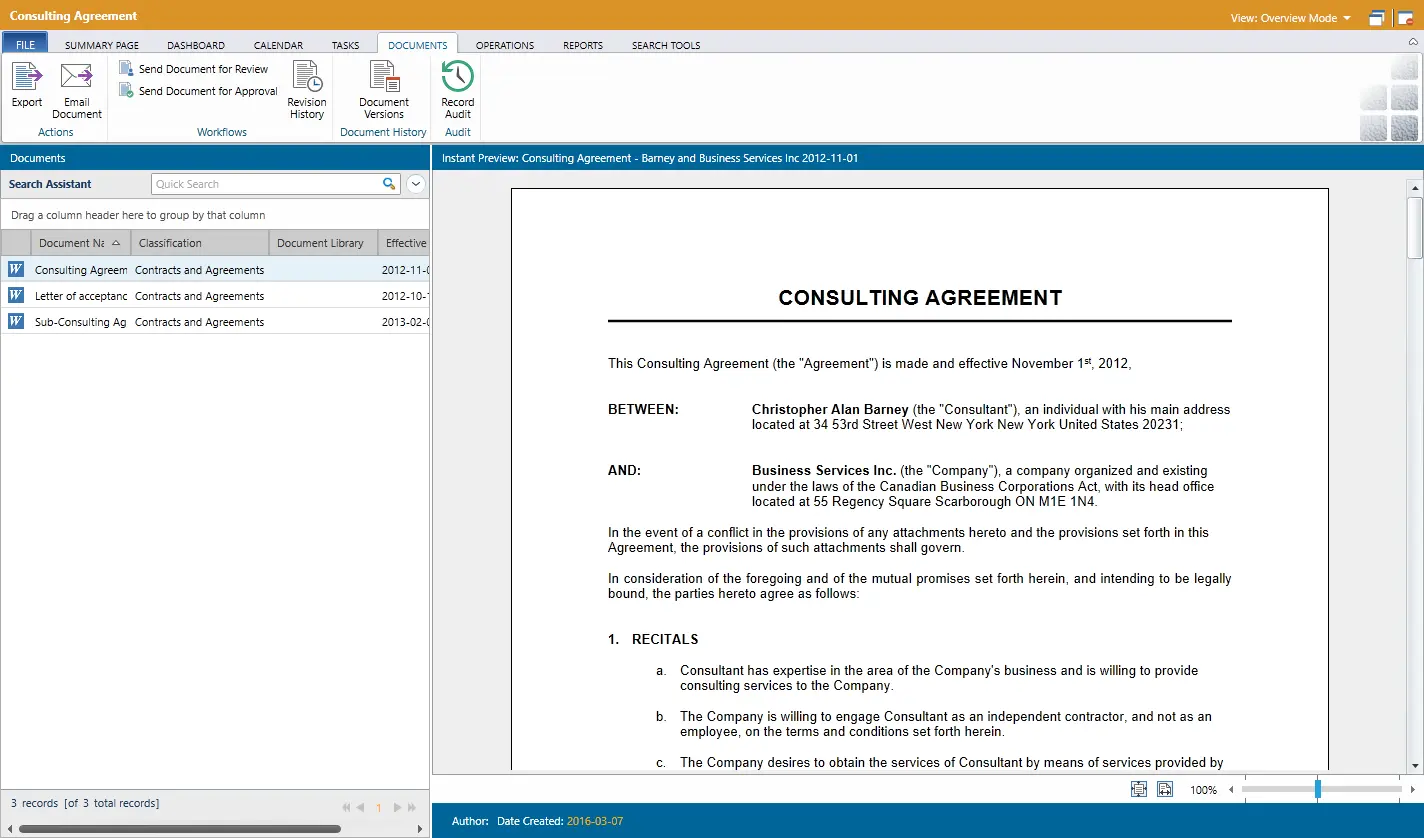Click Send Document for Approval
Viewport: 1424px width, 838px height.
(x=207, y=91)
